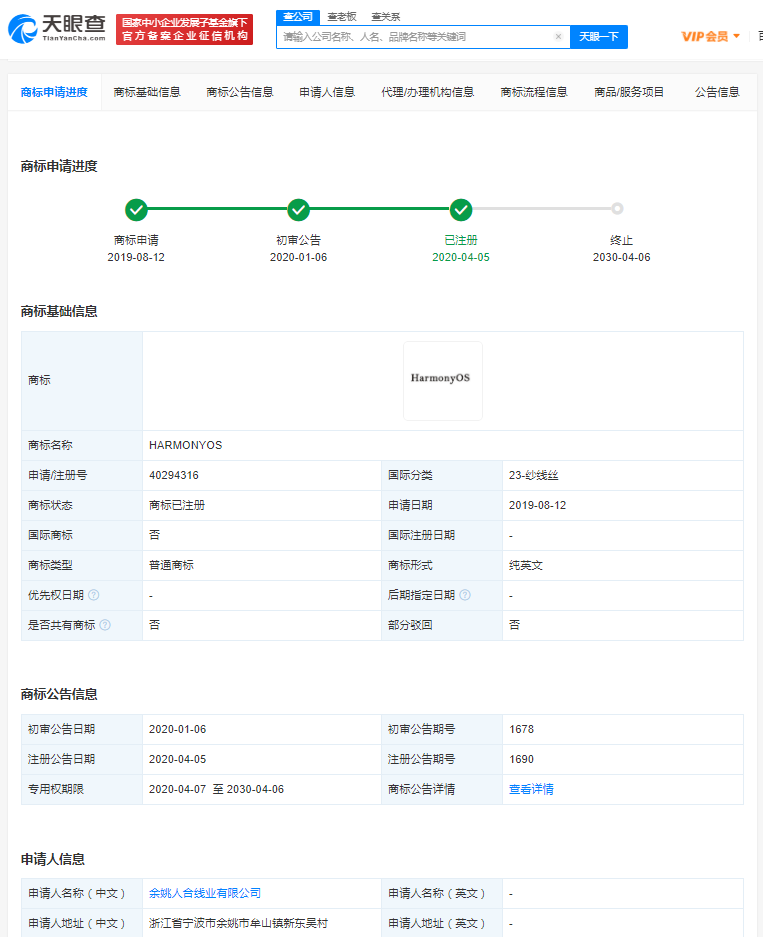Select application date 2019-08-12 in 申请日期 row

(537, 505)
